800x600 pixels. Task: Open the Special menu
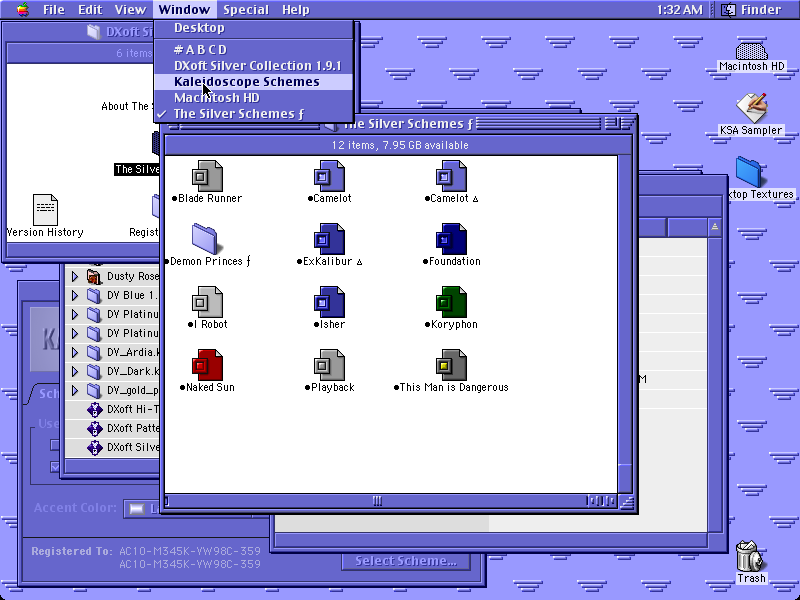(x=245, y=9)
